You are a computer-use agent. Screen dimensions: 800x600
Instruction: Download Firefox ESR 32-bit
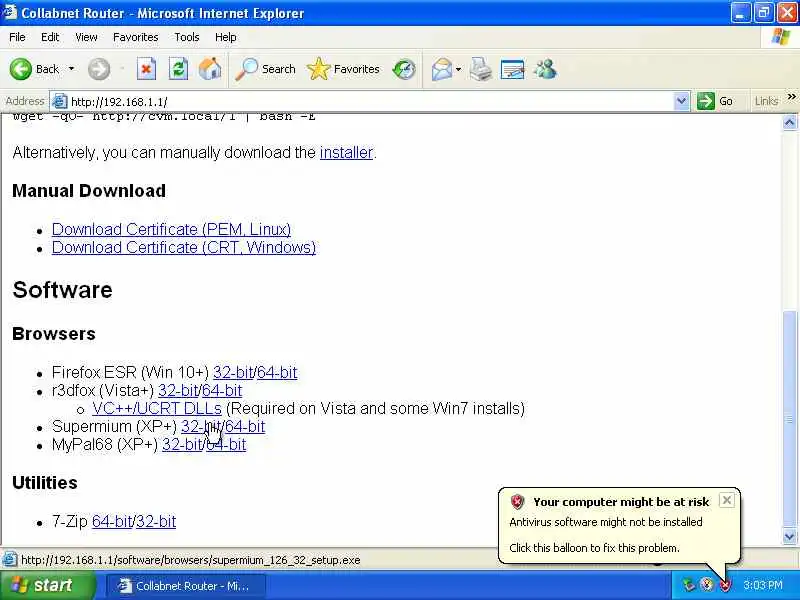coord(233,372)
